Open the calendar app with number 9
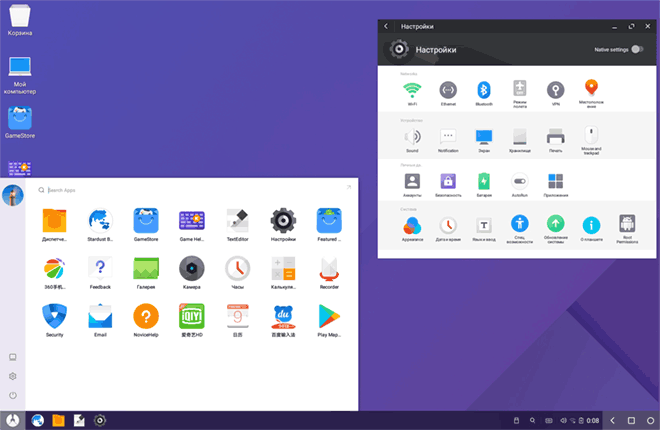Screen dimensions: 660x430 pyautogui.click(x=237, y=321)
